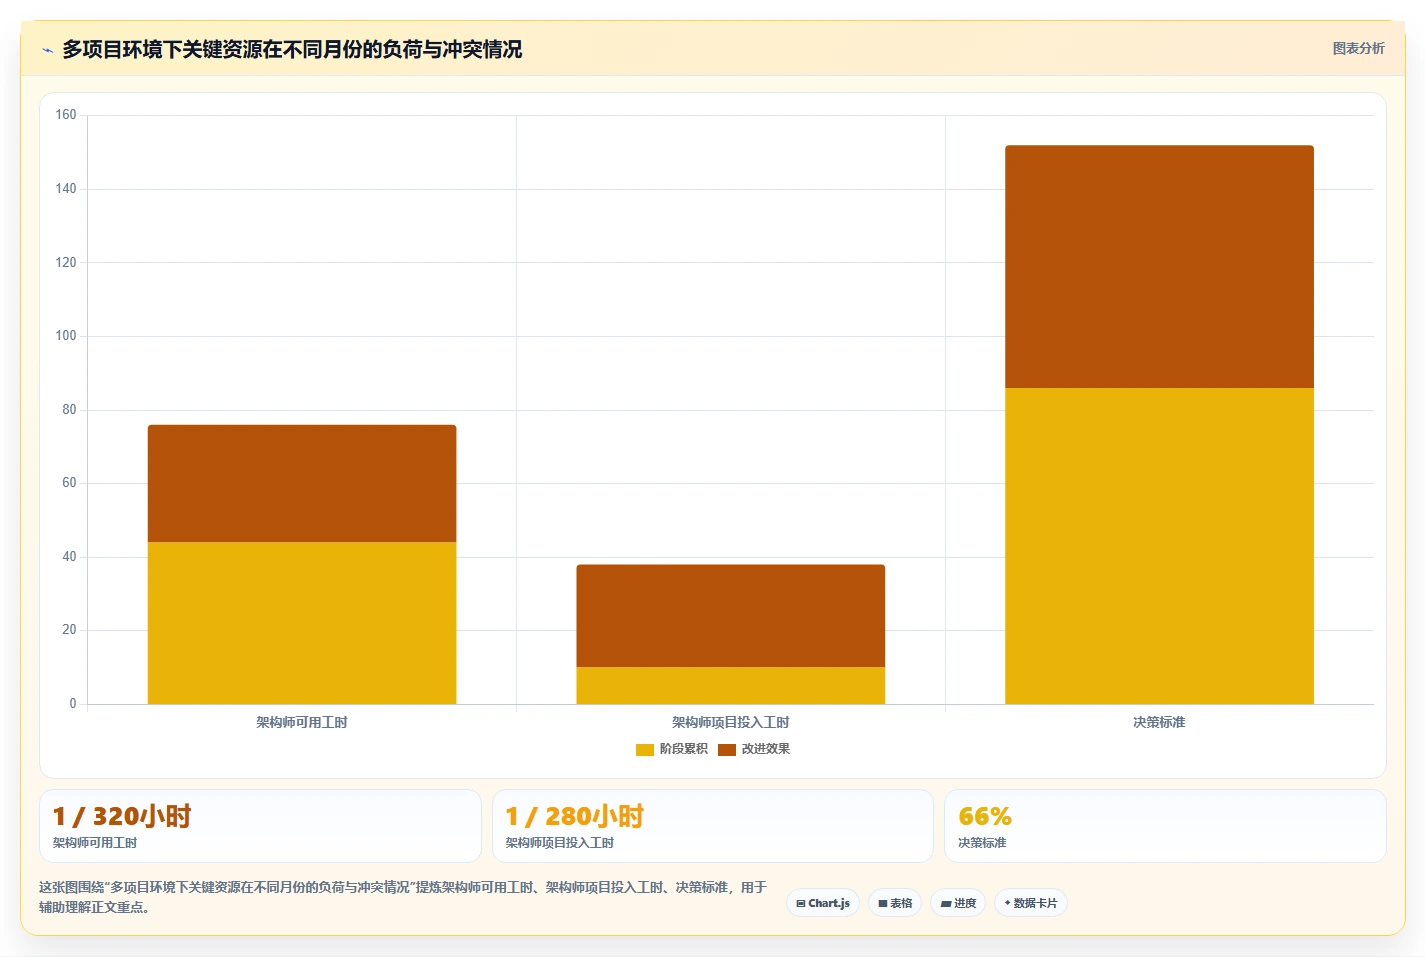Viewport: 1426px width, 957px height.
Task: Click the 66% 决策标准 metric card
Action: 1165,826
